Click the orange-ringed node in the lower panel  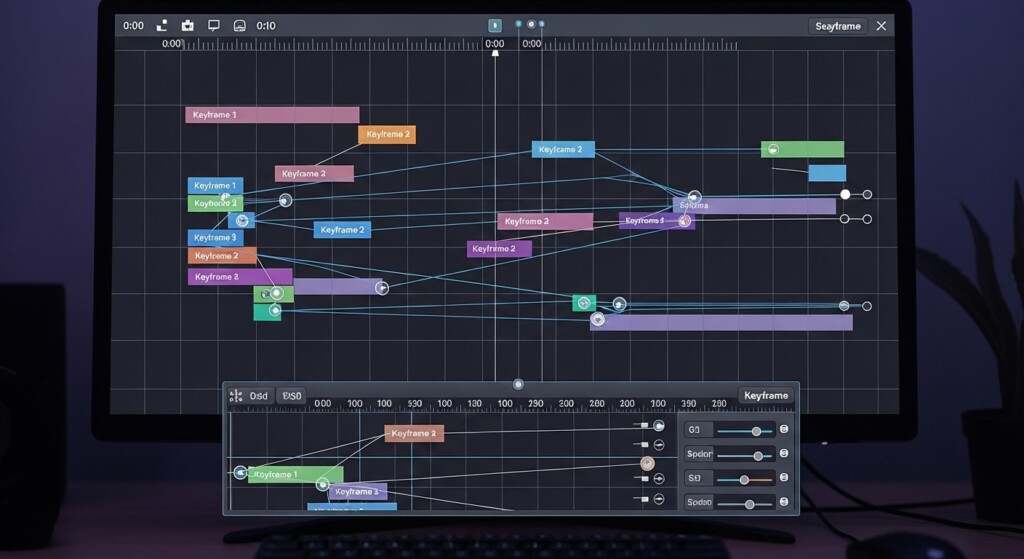(x=647, y=464)
